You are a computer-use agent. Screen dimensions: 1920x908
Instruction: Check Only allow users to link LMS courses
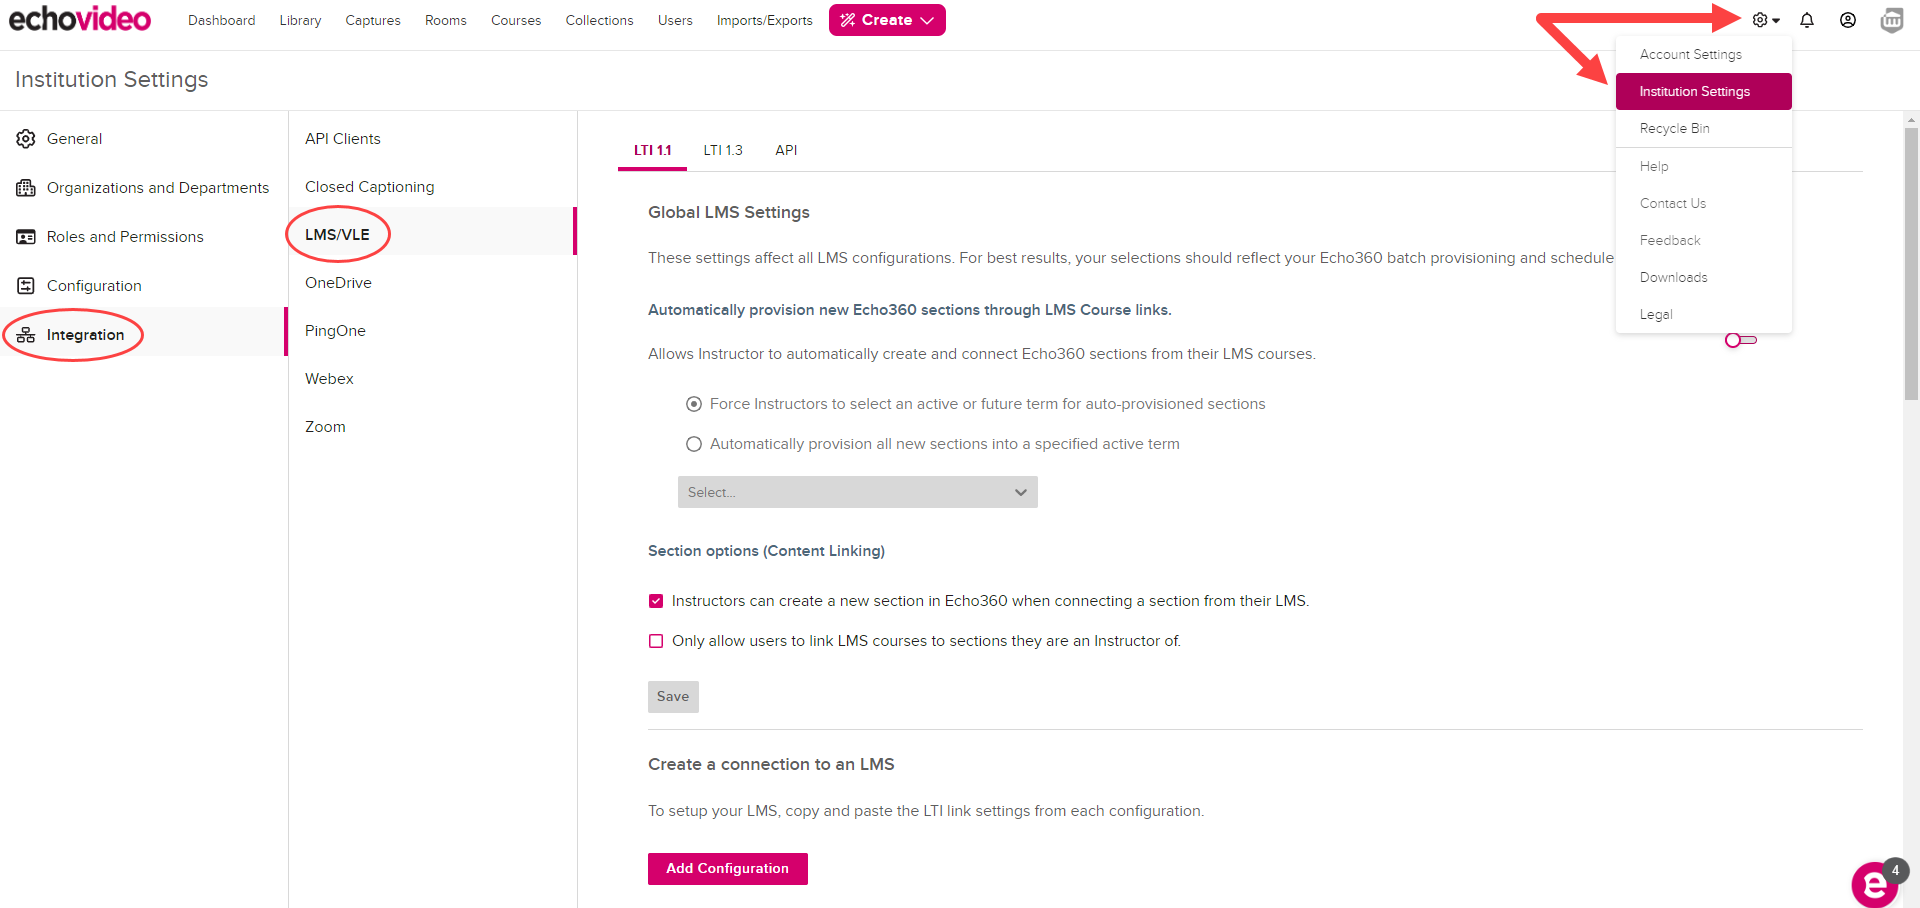tap(656, 641)
